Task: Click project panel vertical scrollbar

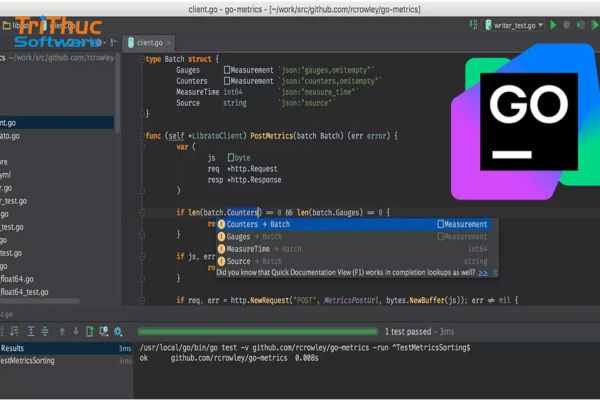Action: 117,94
